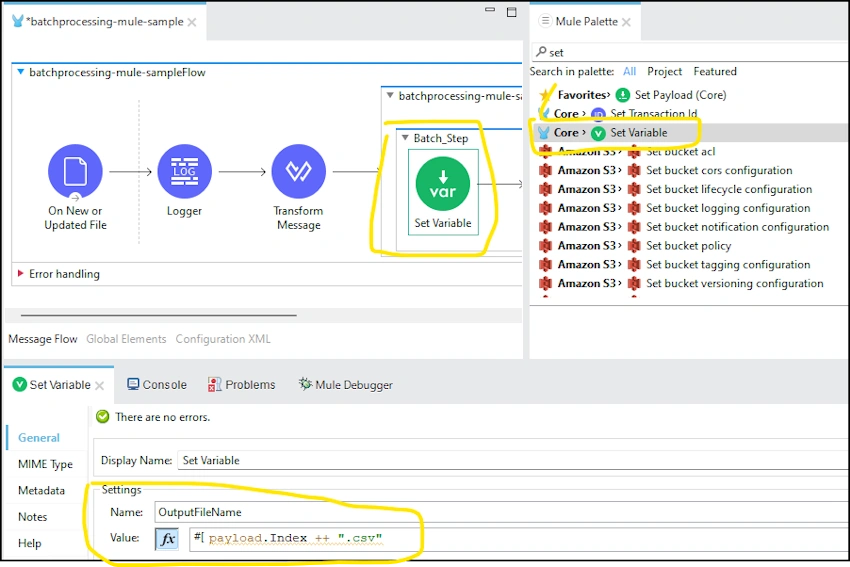Open the Console tab

(x=157, y=384)
